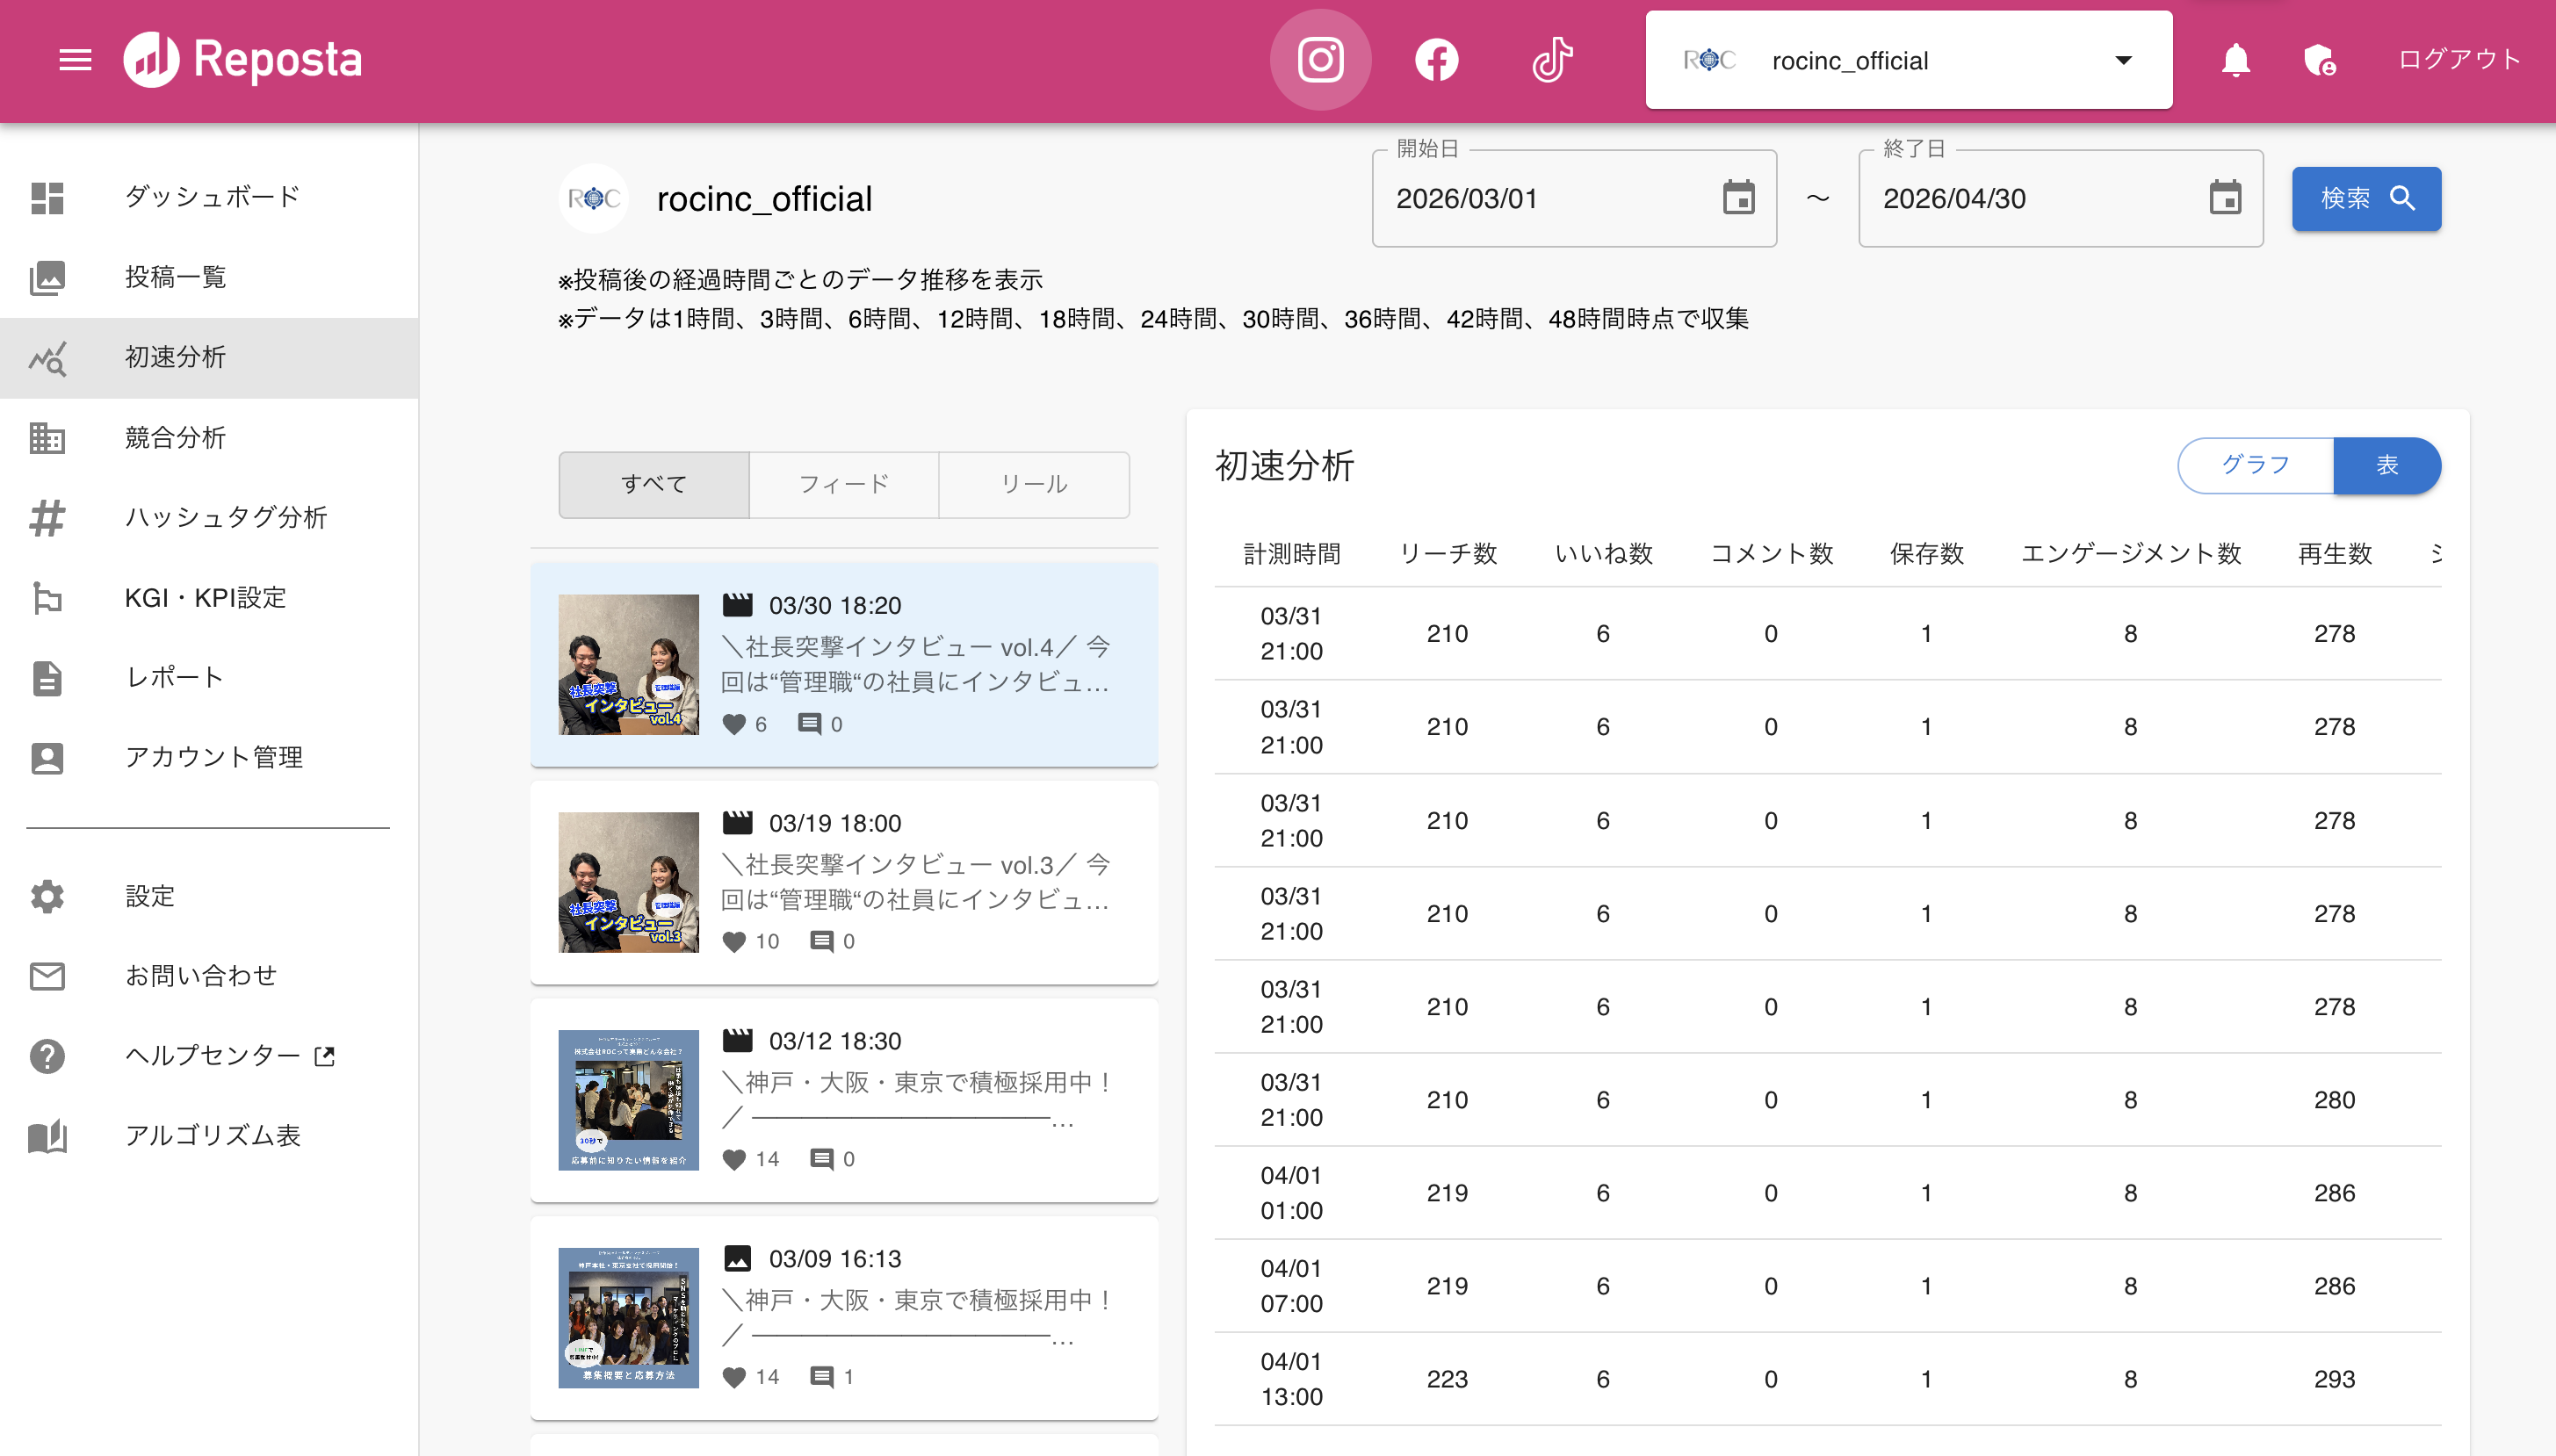This screenshot has height=1456, width=2556.
Task: Open the アルゴリズム表 sidebar item
Action: pyautogui.click(x=212, y=1135)
